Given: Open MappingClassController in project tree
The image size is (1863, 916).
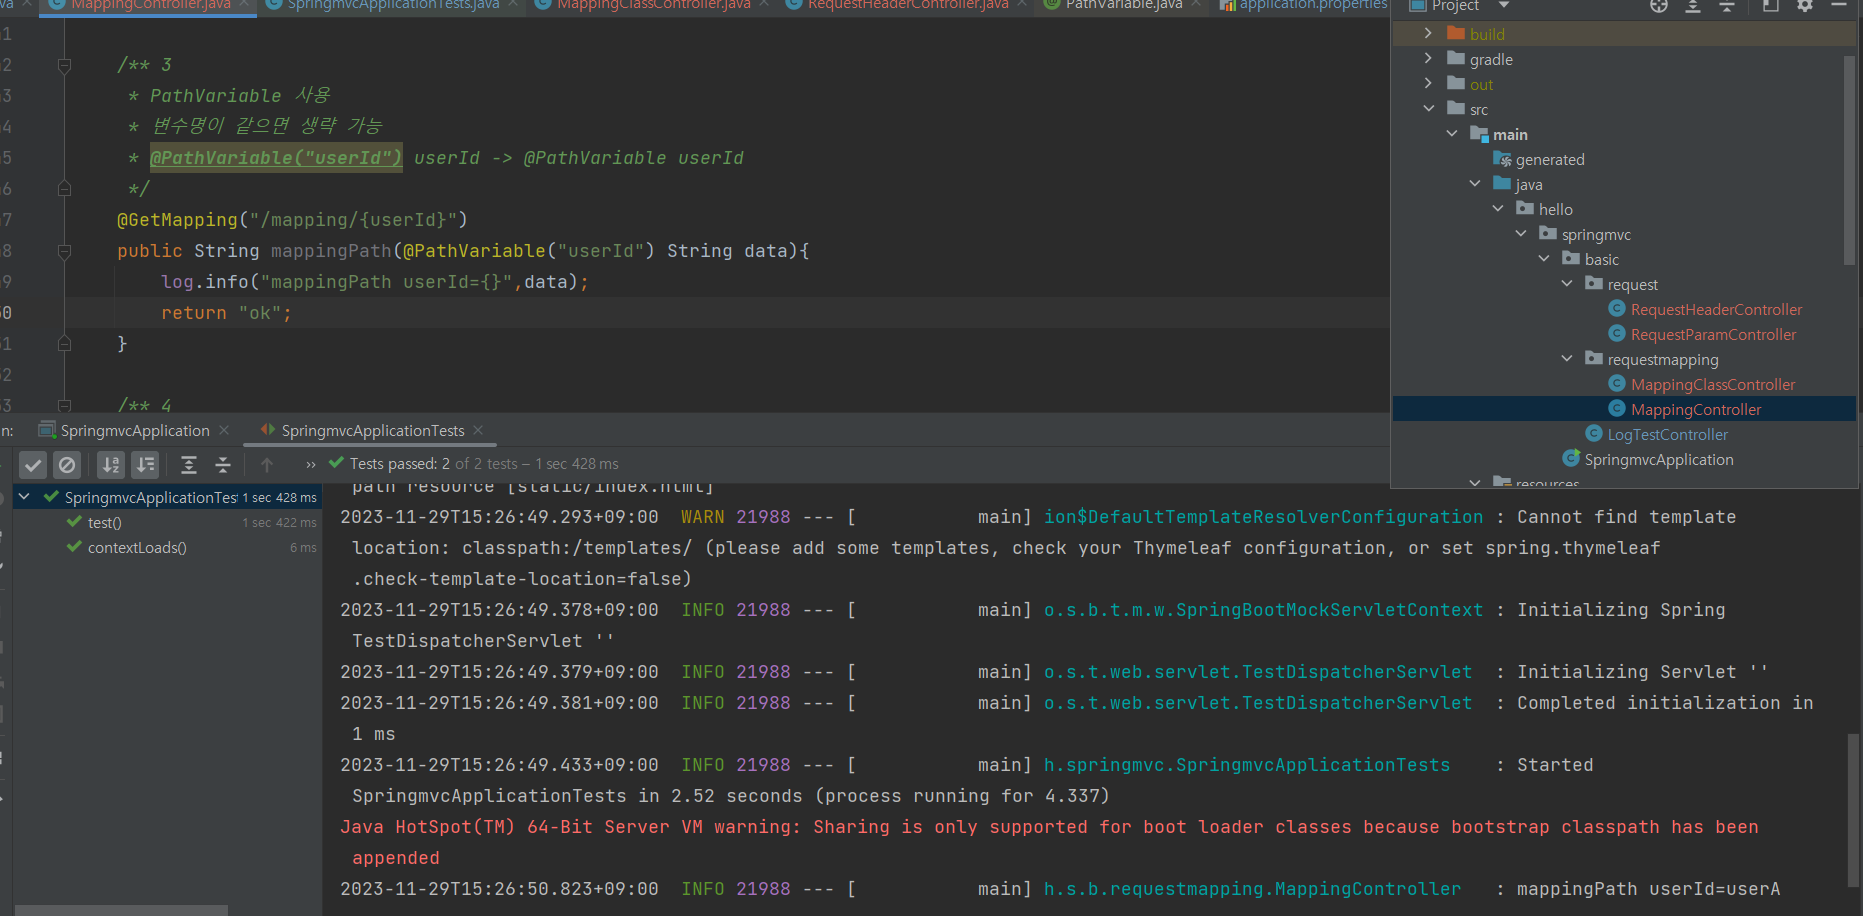Looking at the screenshot, I should (x=1713, y=385).
